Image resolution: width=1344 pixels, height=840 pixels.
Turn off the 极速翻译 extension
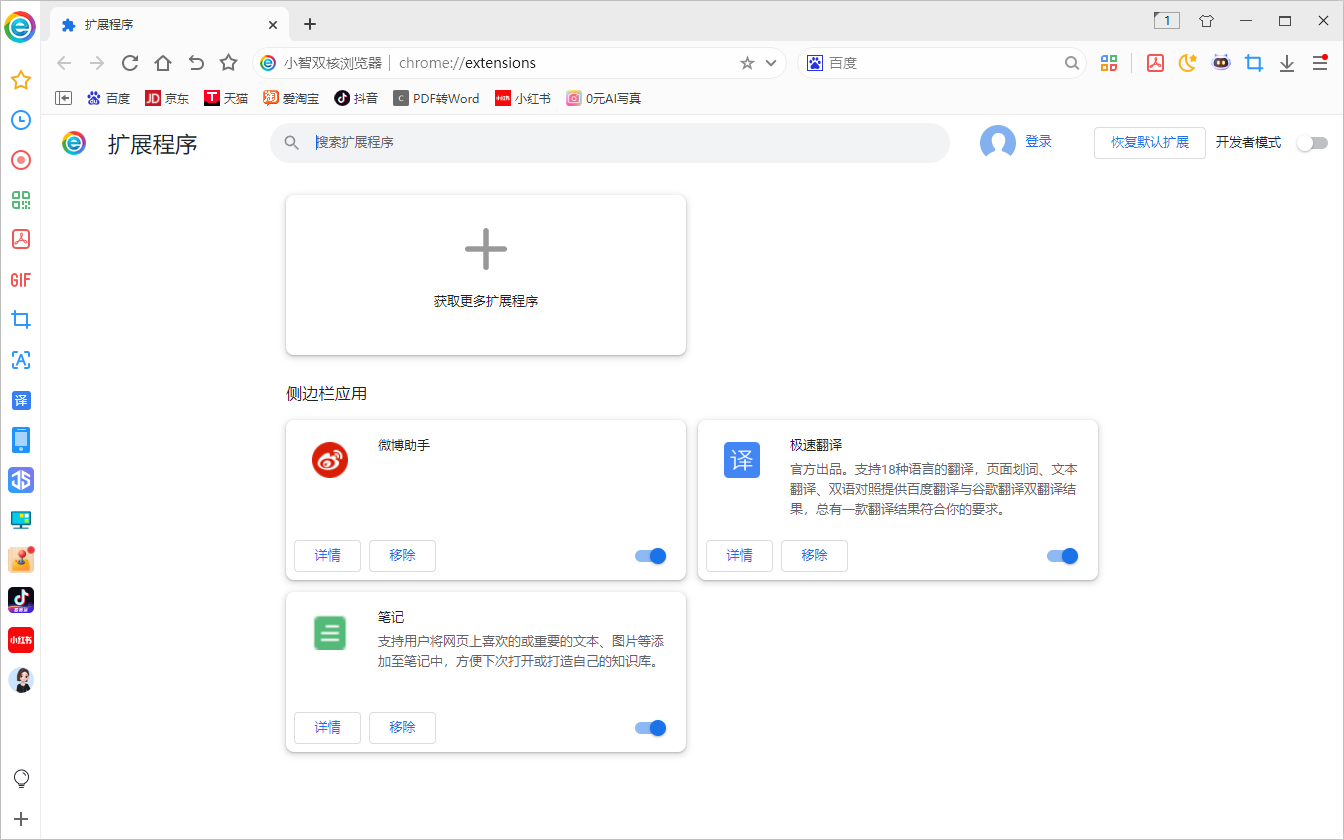1062,555
